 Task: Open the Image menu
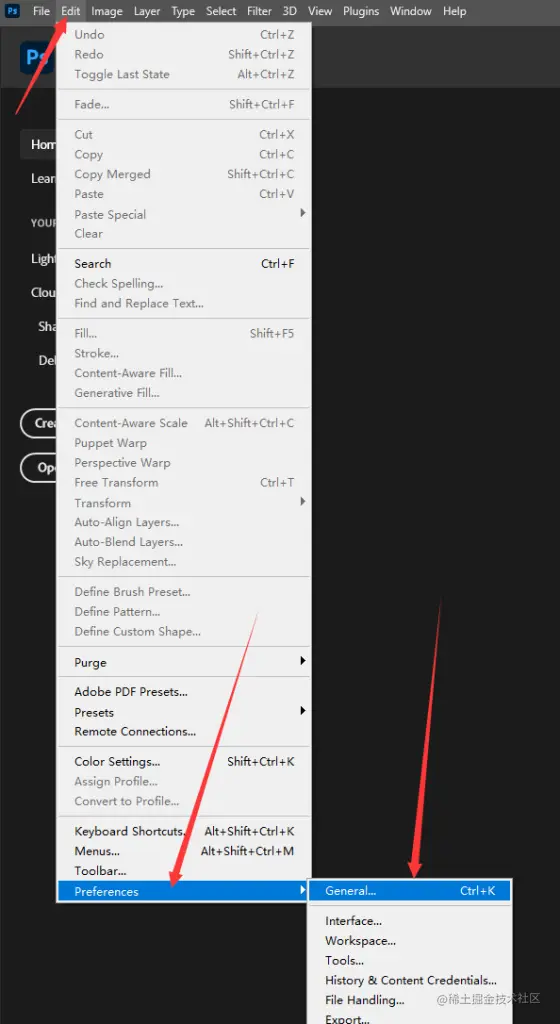click(106, 11)
